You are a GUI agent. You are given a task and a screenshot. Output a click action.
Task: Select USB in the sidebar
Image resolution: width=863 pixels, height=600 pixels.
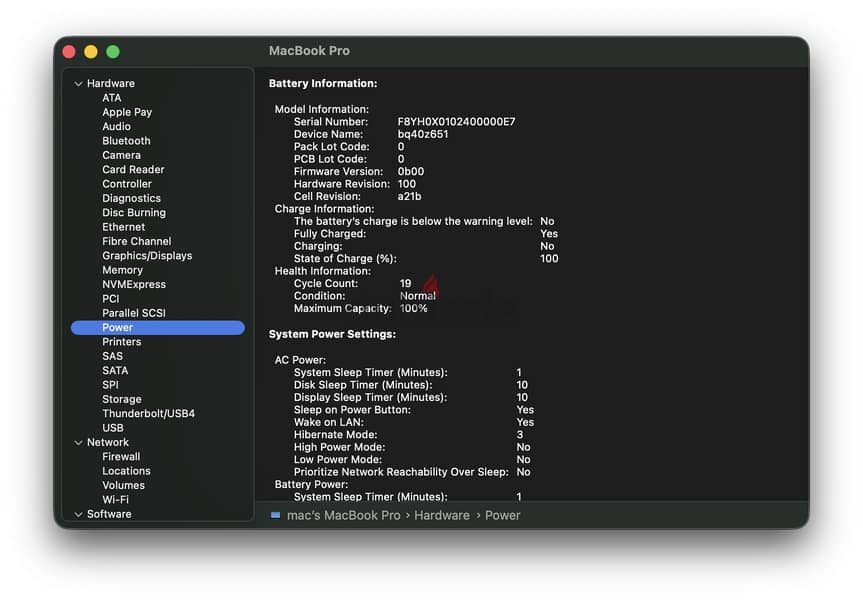click(x=113, y=428)
